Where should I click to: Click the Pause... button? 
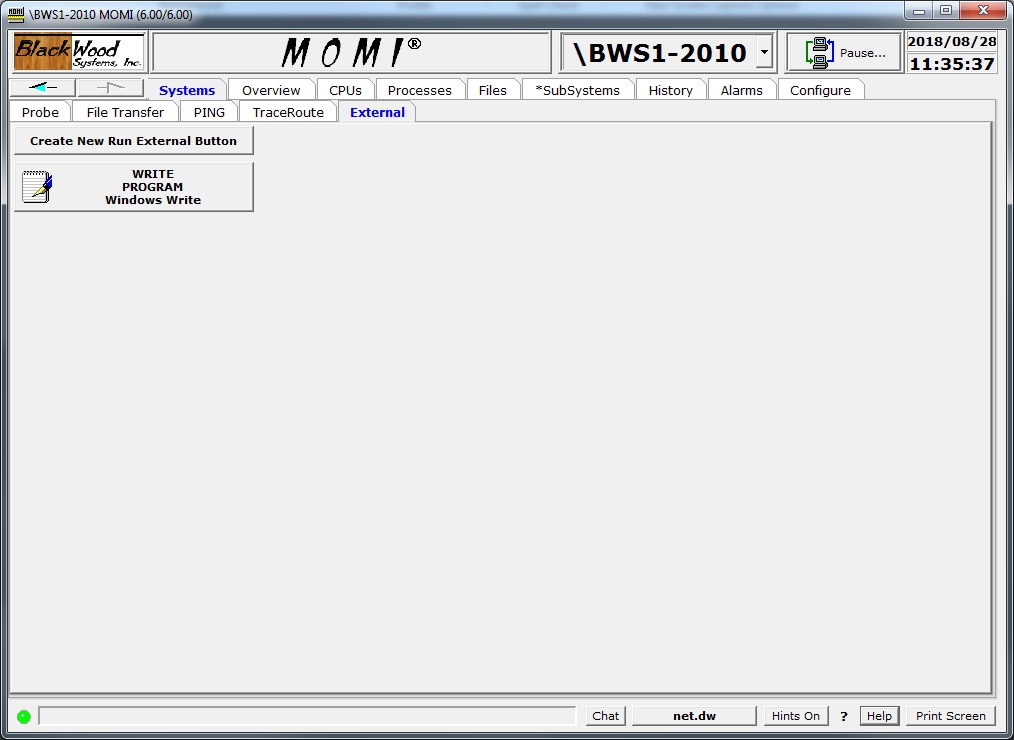coord(844,52)
